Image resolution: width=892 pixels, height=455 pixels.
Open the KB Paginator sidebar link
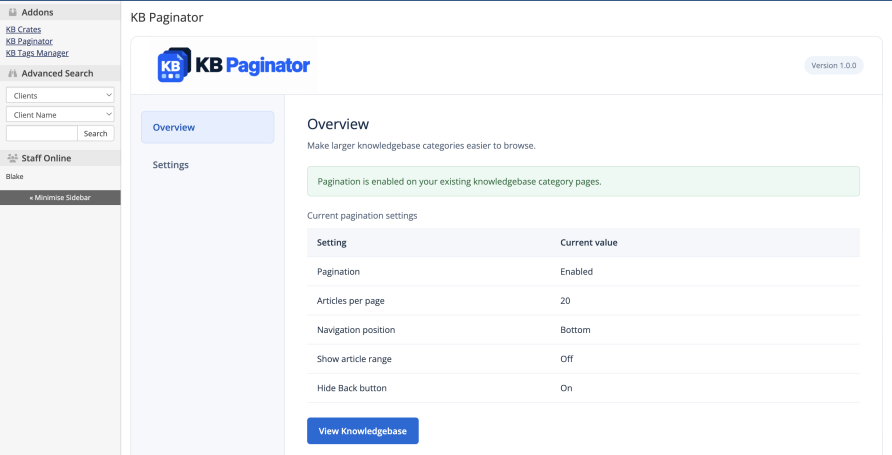pos(29,41)
